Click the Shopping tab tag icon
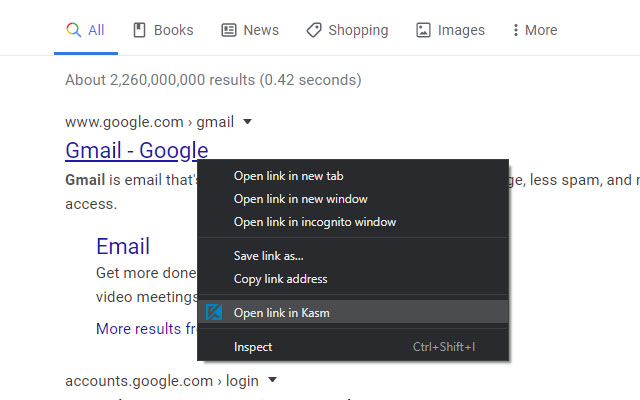640x400 pixels. tap(314, 30)
